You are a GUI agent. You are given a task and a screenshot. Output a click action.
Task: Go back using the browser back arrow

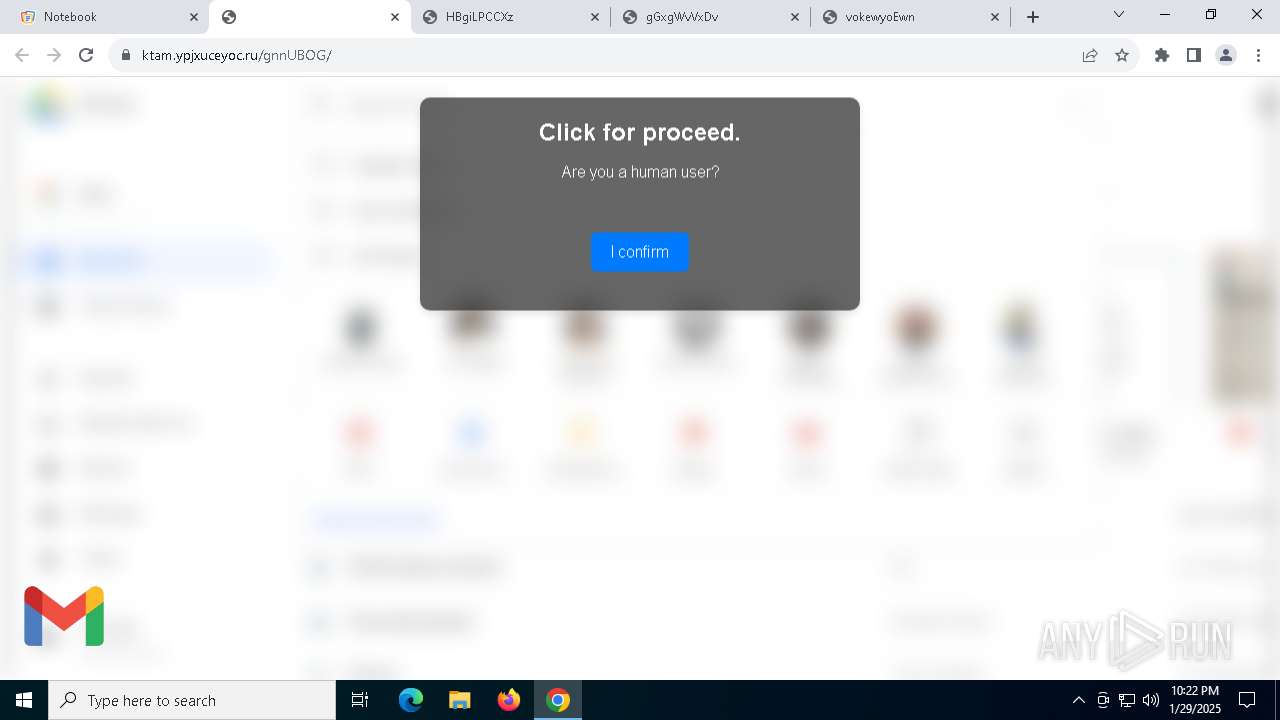click(22, 55)
